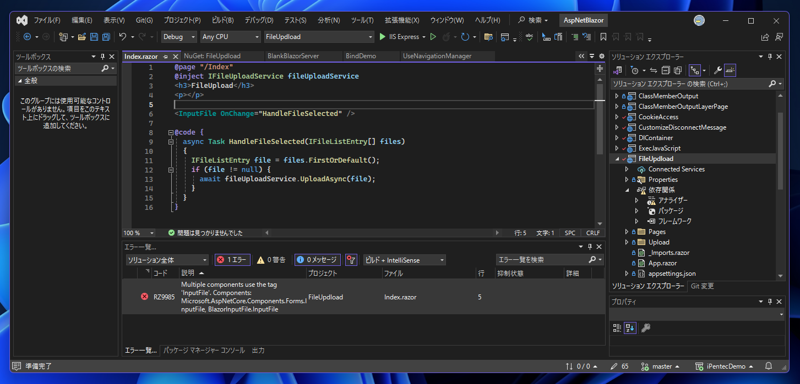Expand the Pages folder node
Screen dimensions: 800x384
pyautogui.click(x=627, y=232)
